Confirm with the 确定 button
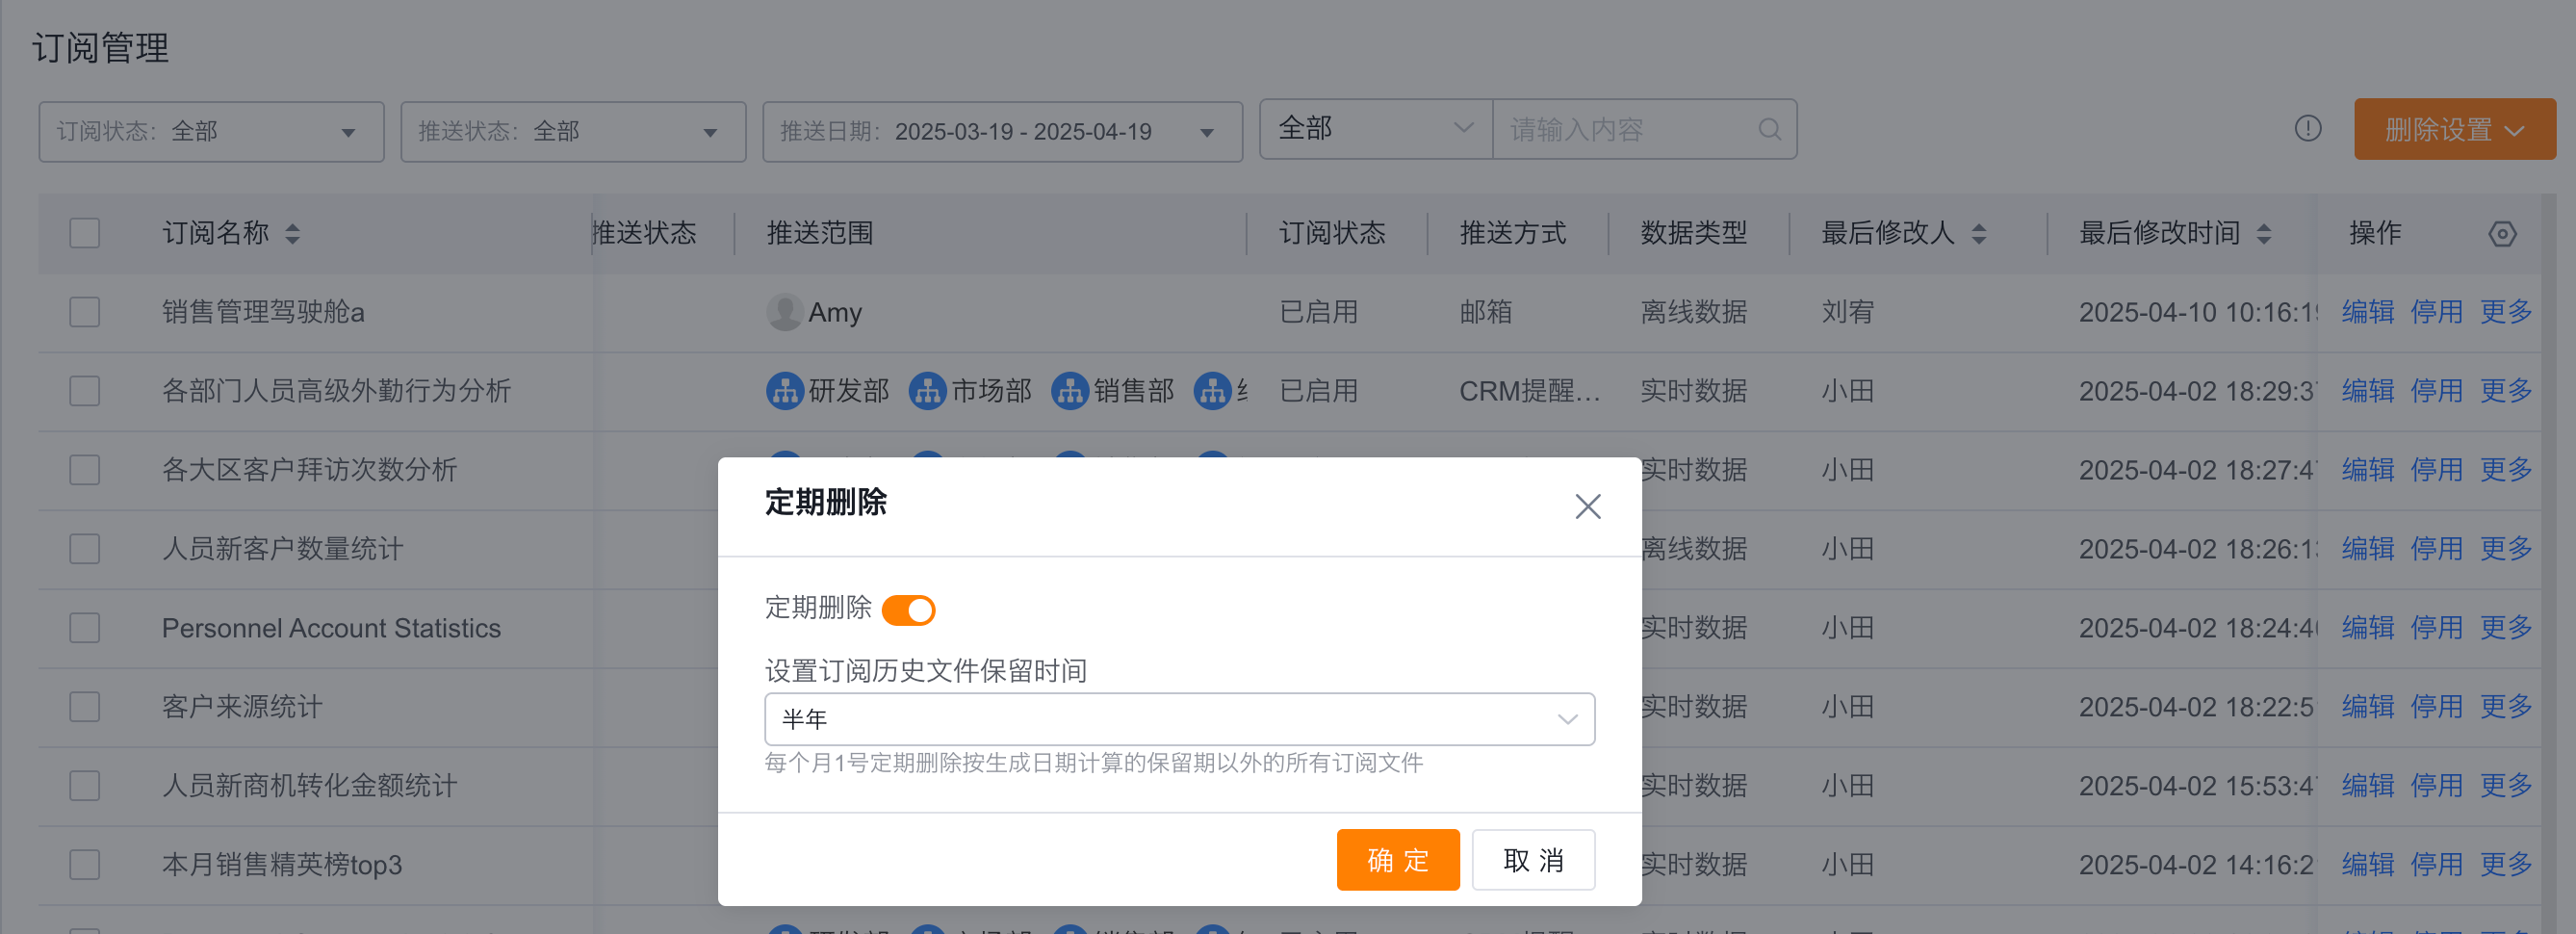Viewport: 2576px width, 934px height. coord(1397,859)
